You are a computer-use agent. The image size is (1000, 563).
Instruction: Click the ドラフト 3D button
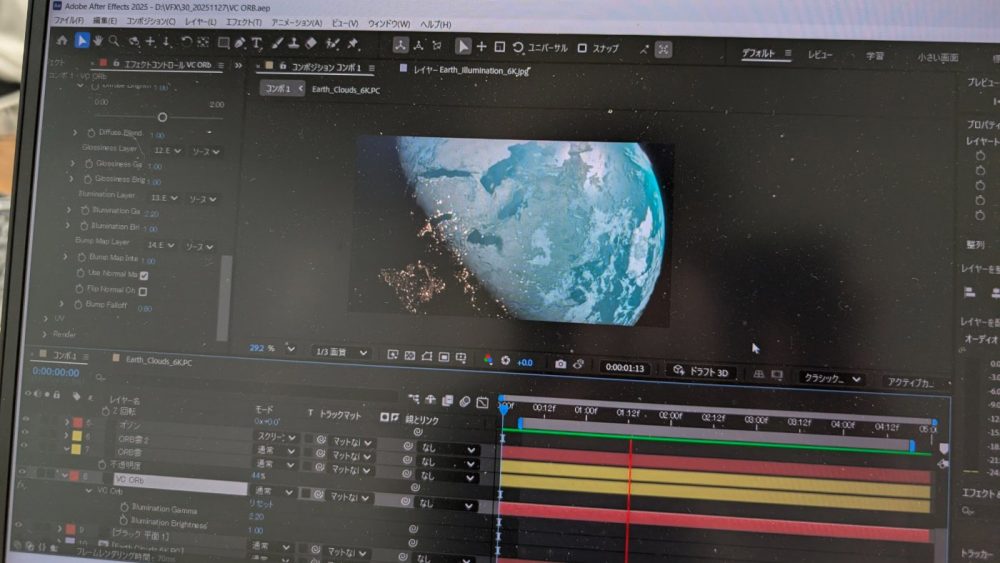tap(701, 372)
